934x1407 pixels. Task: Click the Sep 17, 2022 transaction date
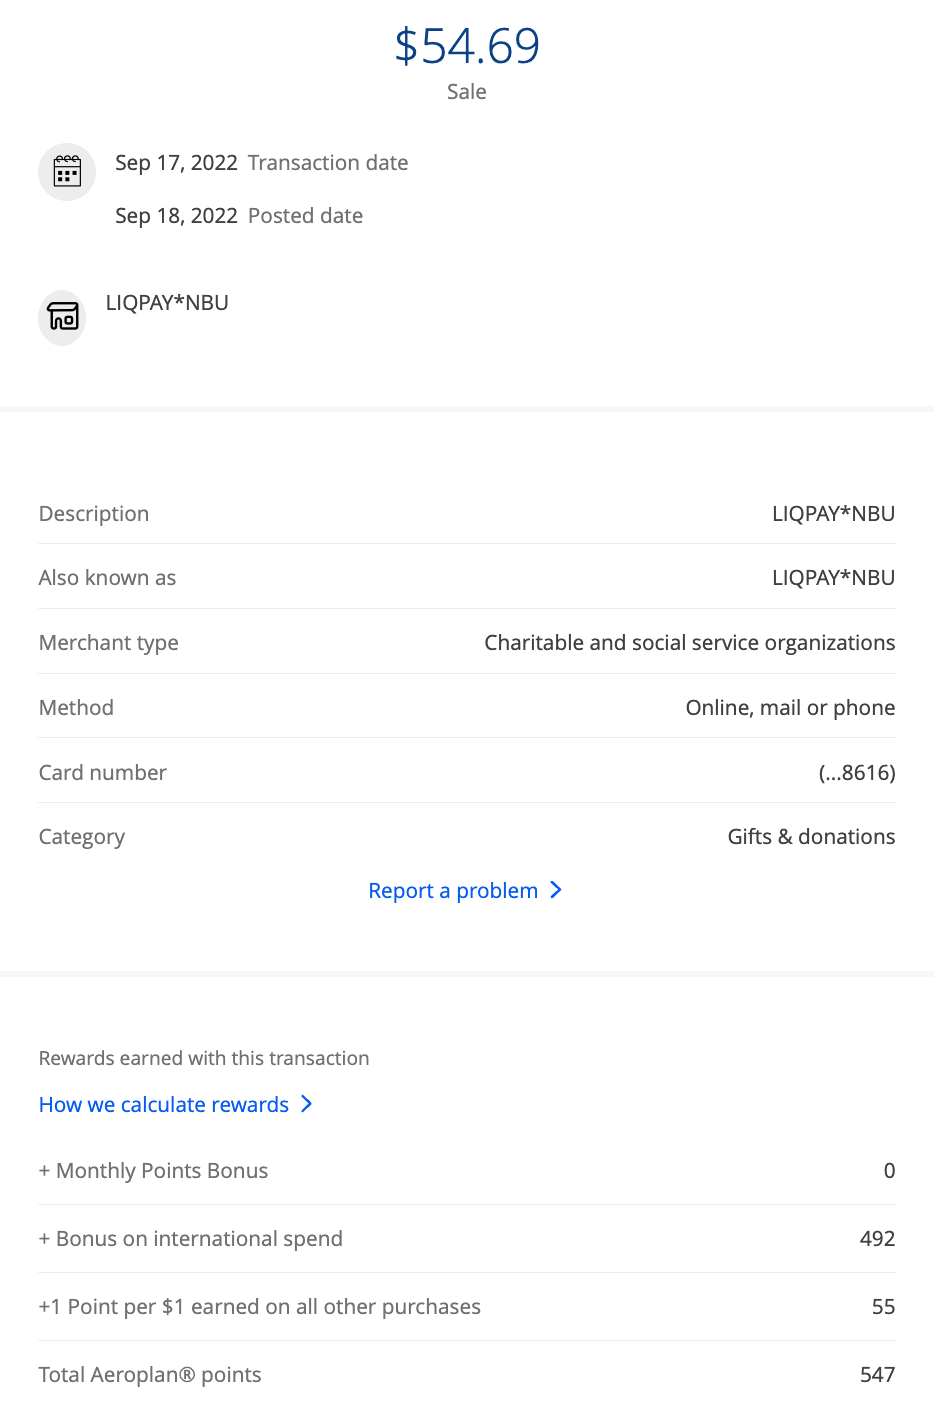(176, 163)
